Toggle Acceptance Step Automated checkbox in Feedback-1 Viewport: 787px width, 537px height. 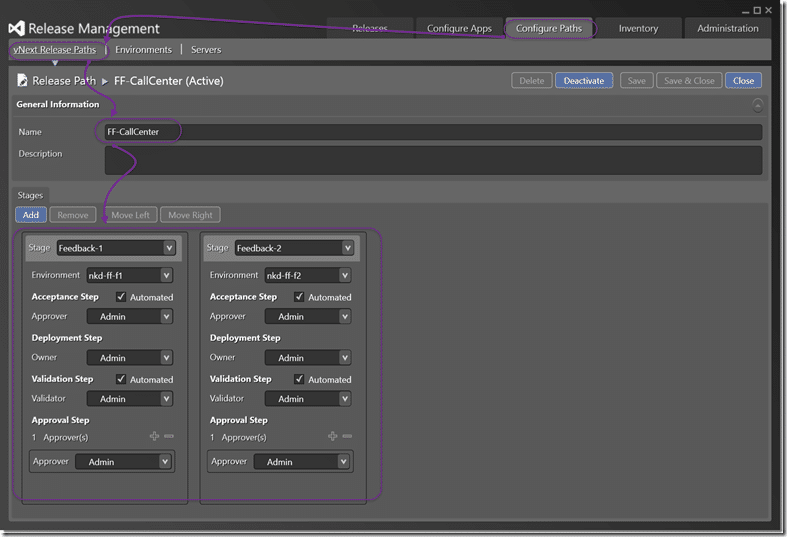(121, 297)
